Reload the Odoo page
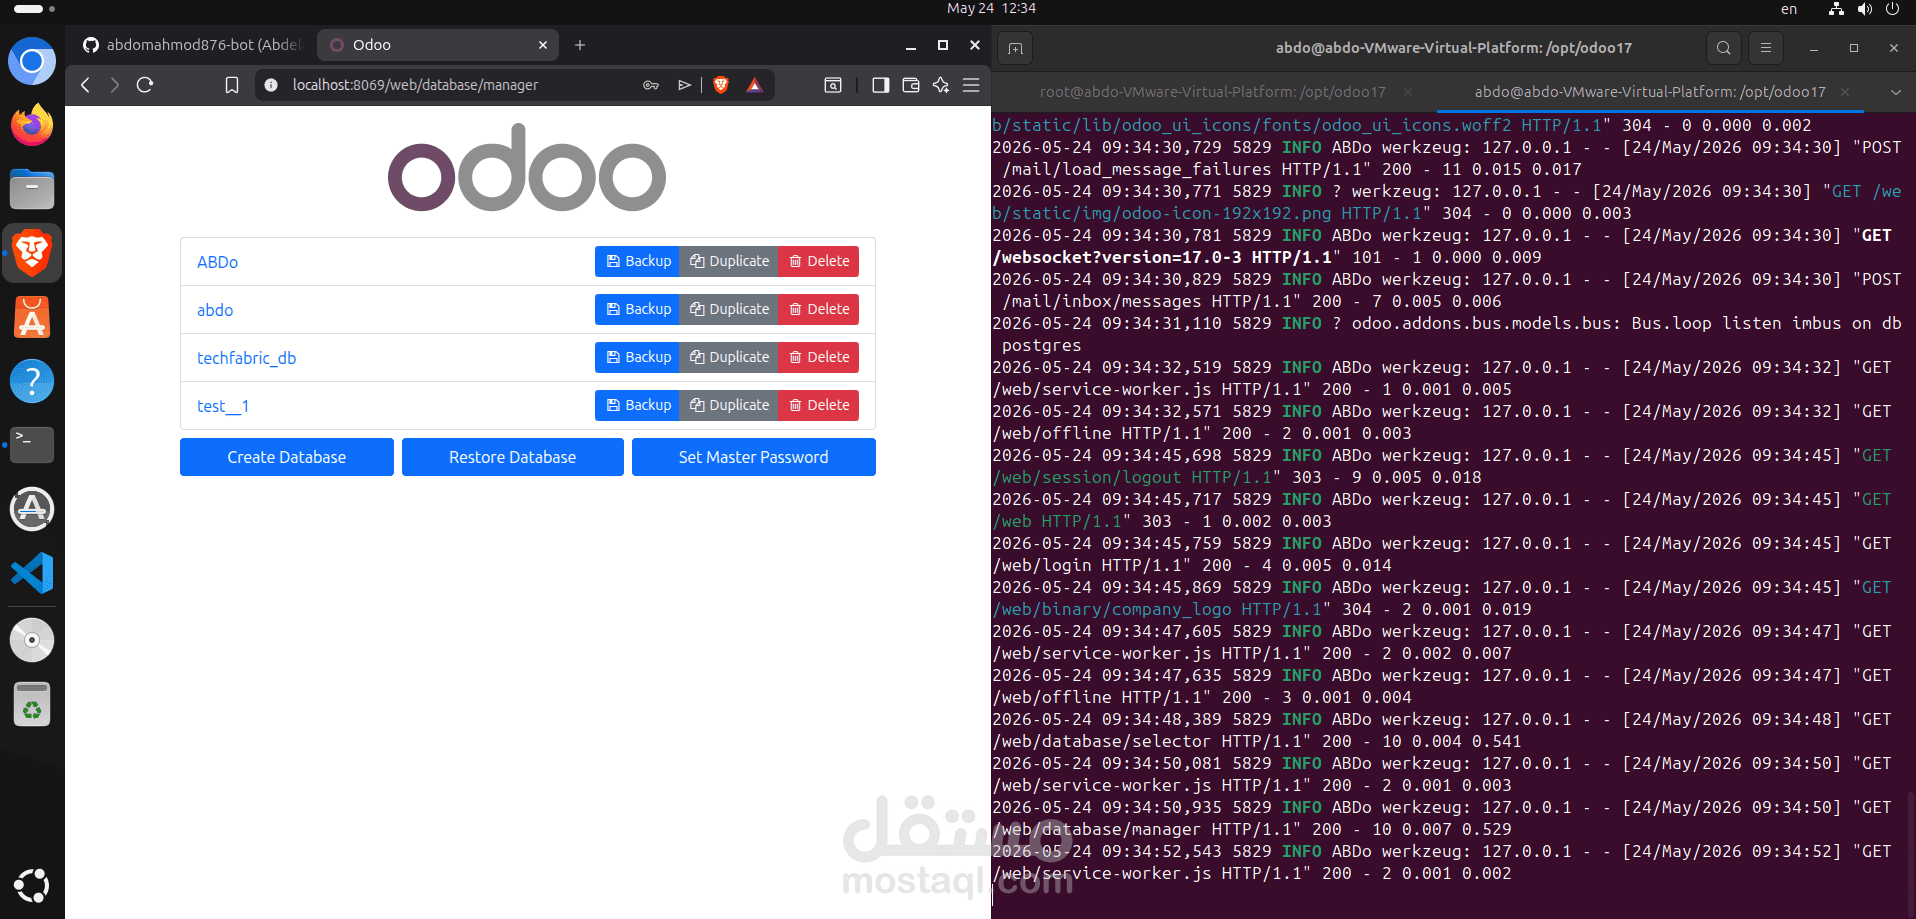The image size is (1916, 919). 145,85
